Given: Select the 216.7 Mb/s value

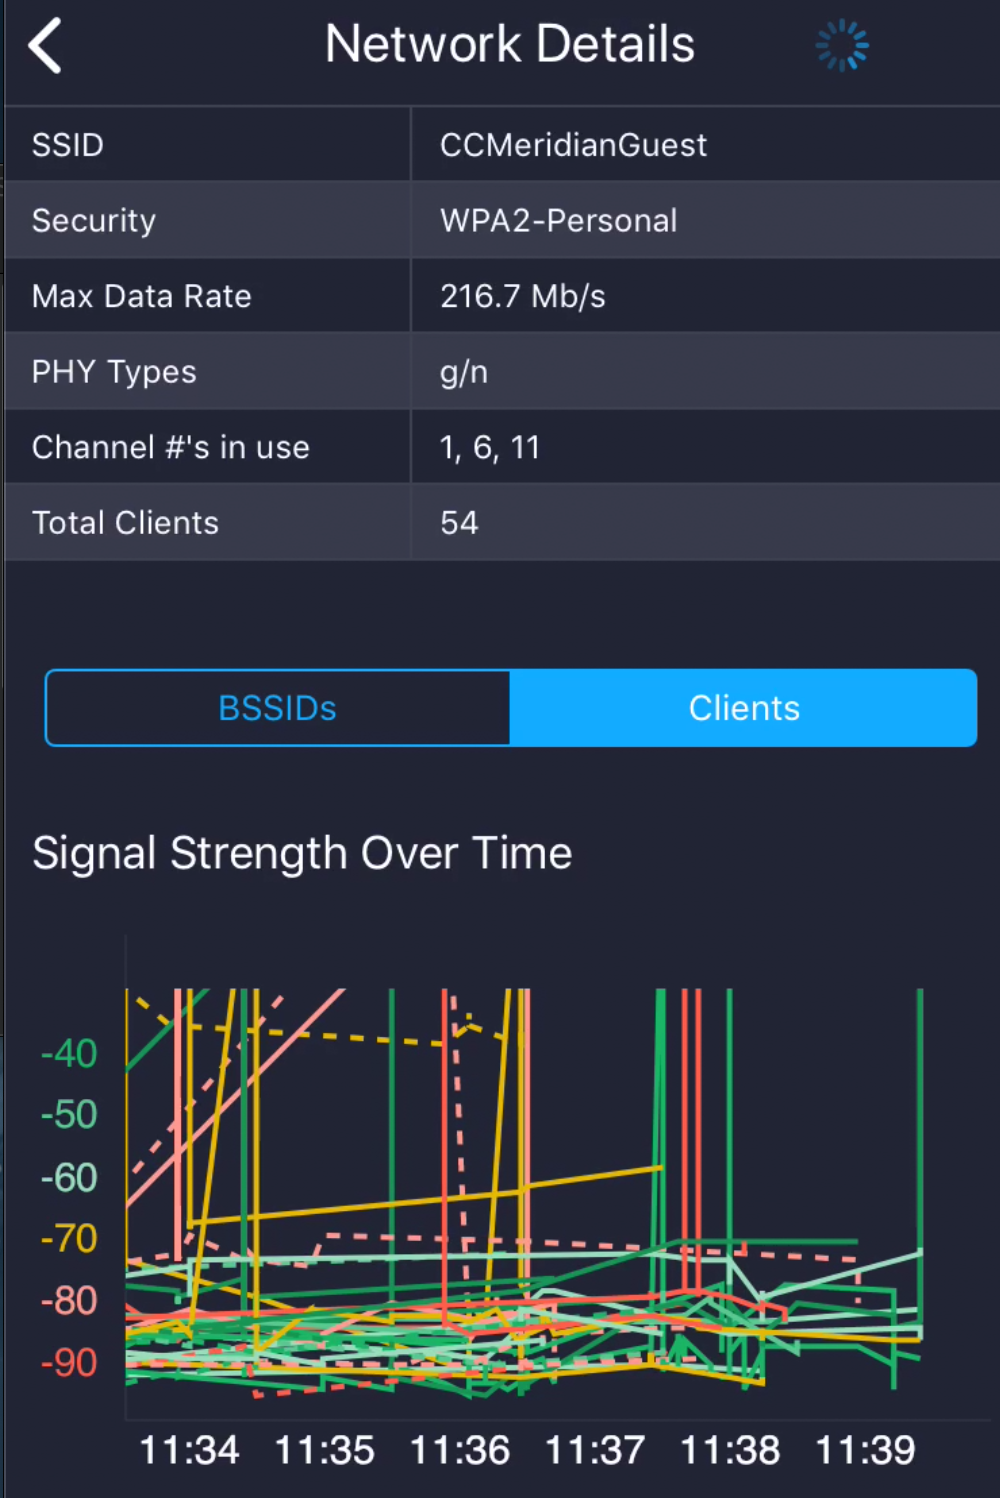Looking at the screenshot, I should point(523,296).
